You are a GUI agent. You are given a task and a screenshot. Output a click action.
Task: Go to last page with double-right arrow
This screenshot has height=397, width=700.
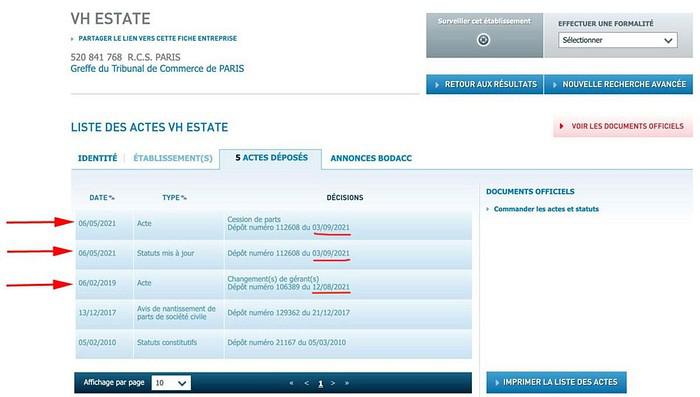[347, 383]
